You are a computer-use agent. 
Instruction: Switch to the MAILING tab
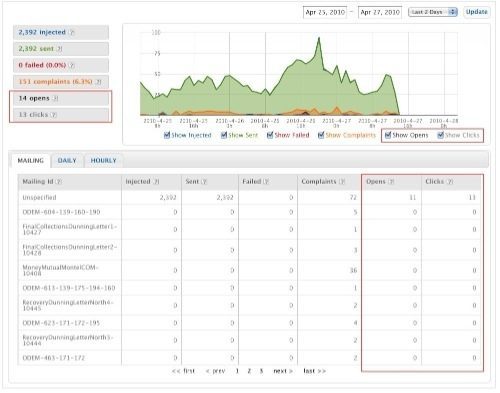(31, 161)
